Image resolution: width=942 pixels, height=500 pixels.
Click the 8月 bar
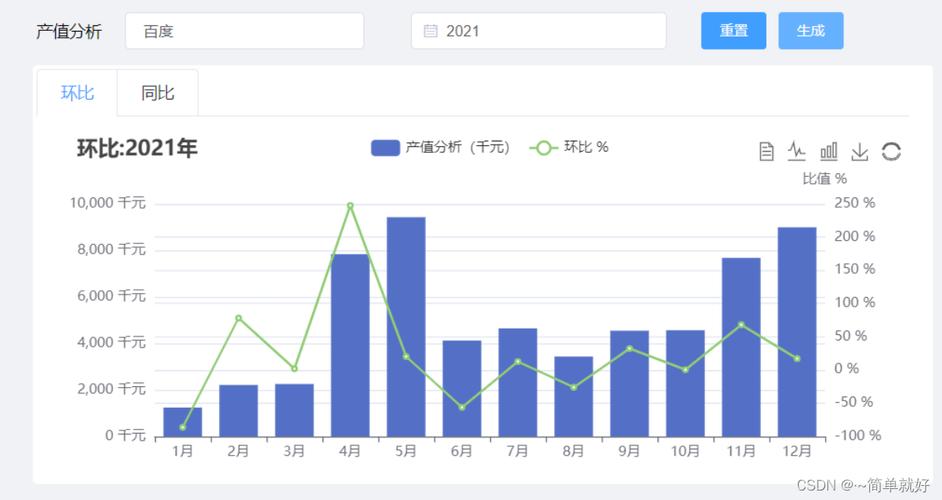click(x=574, y=397)
